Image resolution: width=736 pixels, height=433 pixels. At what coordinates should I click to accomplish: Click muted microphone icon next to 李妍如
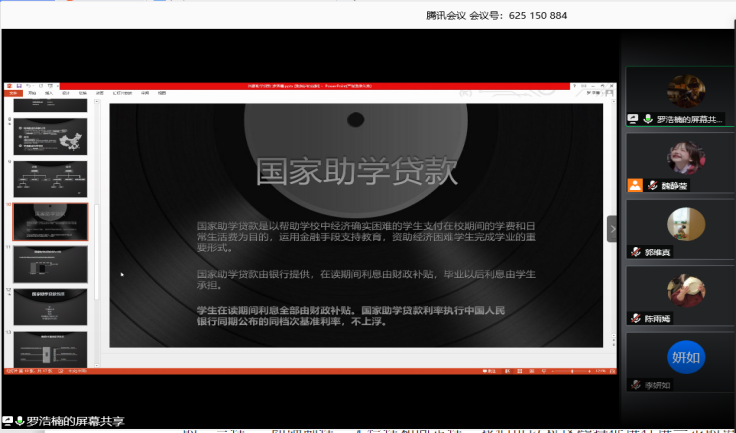pos(635,385)
